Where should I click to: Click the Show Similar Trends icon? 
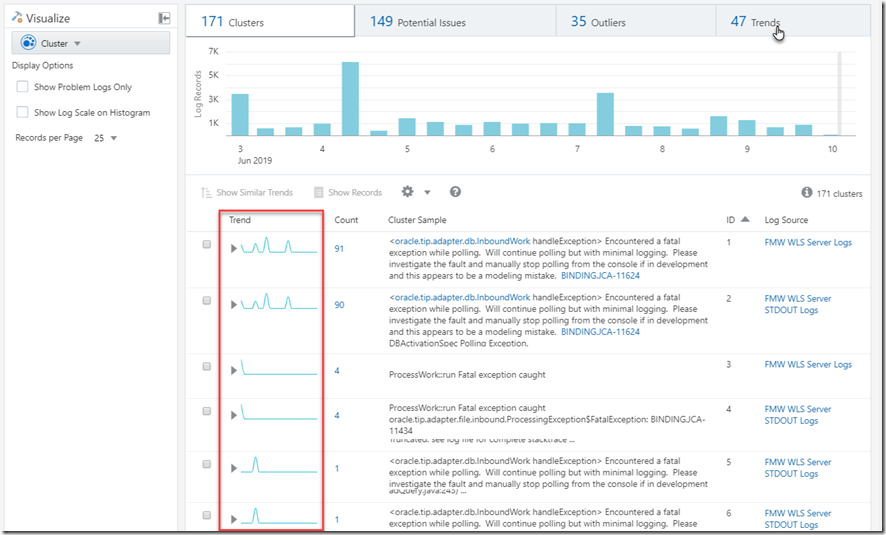(206, 193)
